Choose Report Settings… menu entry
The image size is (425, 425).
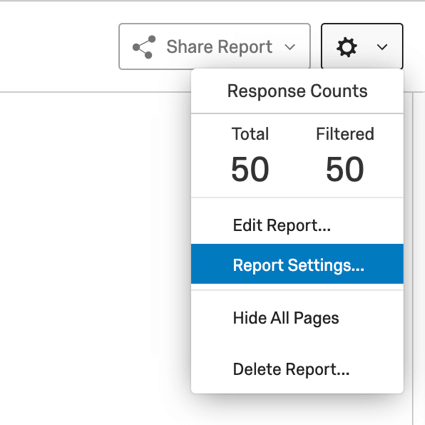297,264
